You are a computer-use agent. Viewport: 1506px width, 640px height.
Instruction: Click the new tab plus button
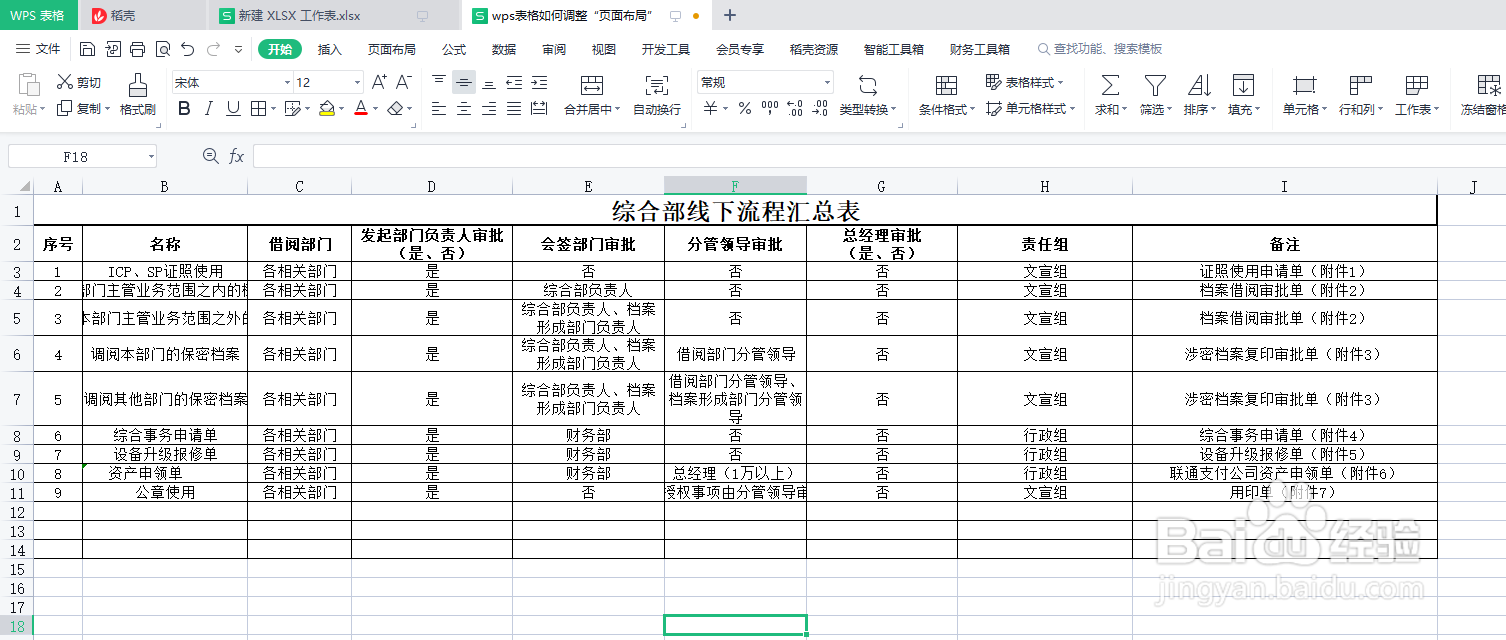[x=730, y=15]
